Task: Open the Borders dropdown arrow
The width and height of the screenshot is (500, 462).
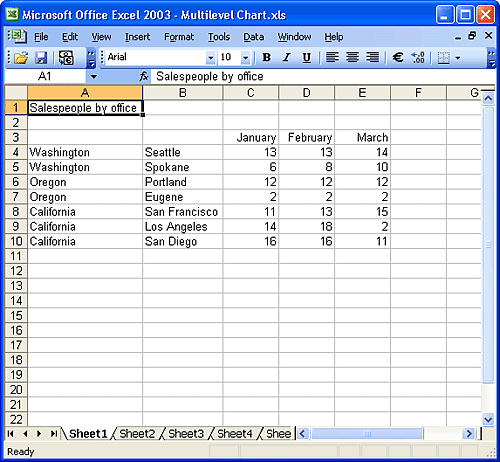Action: (458, 58)
